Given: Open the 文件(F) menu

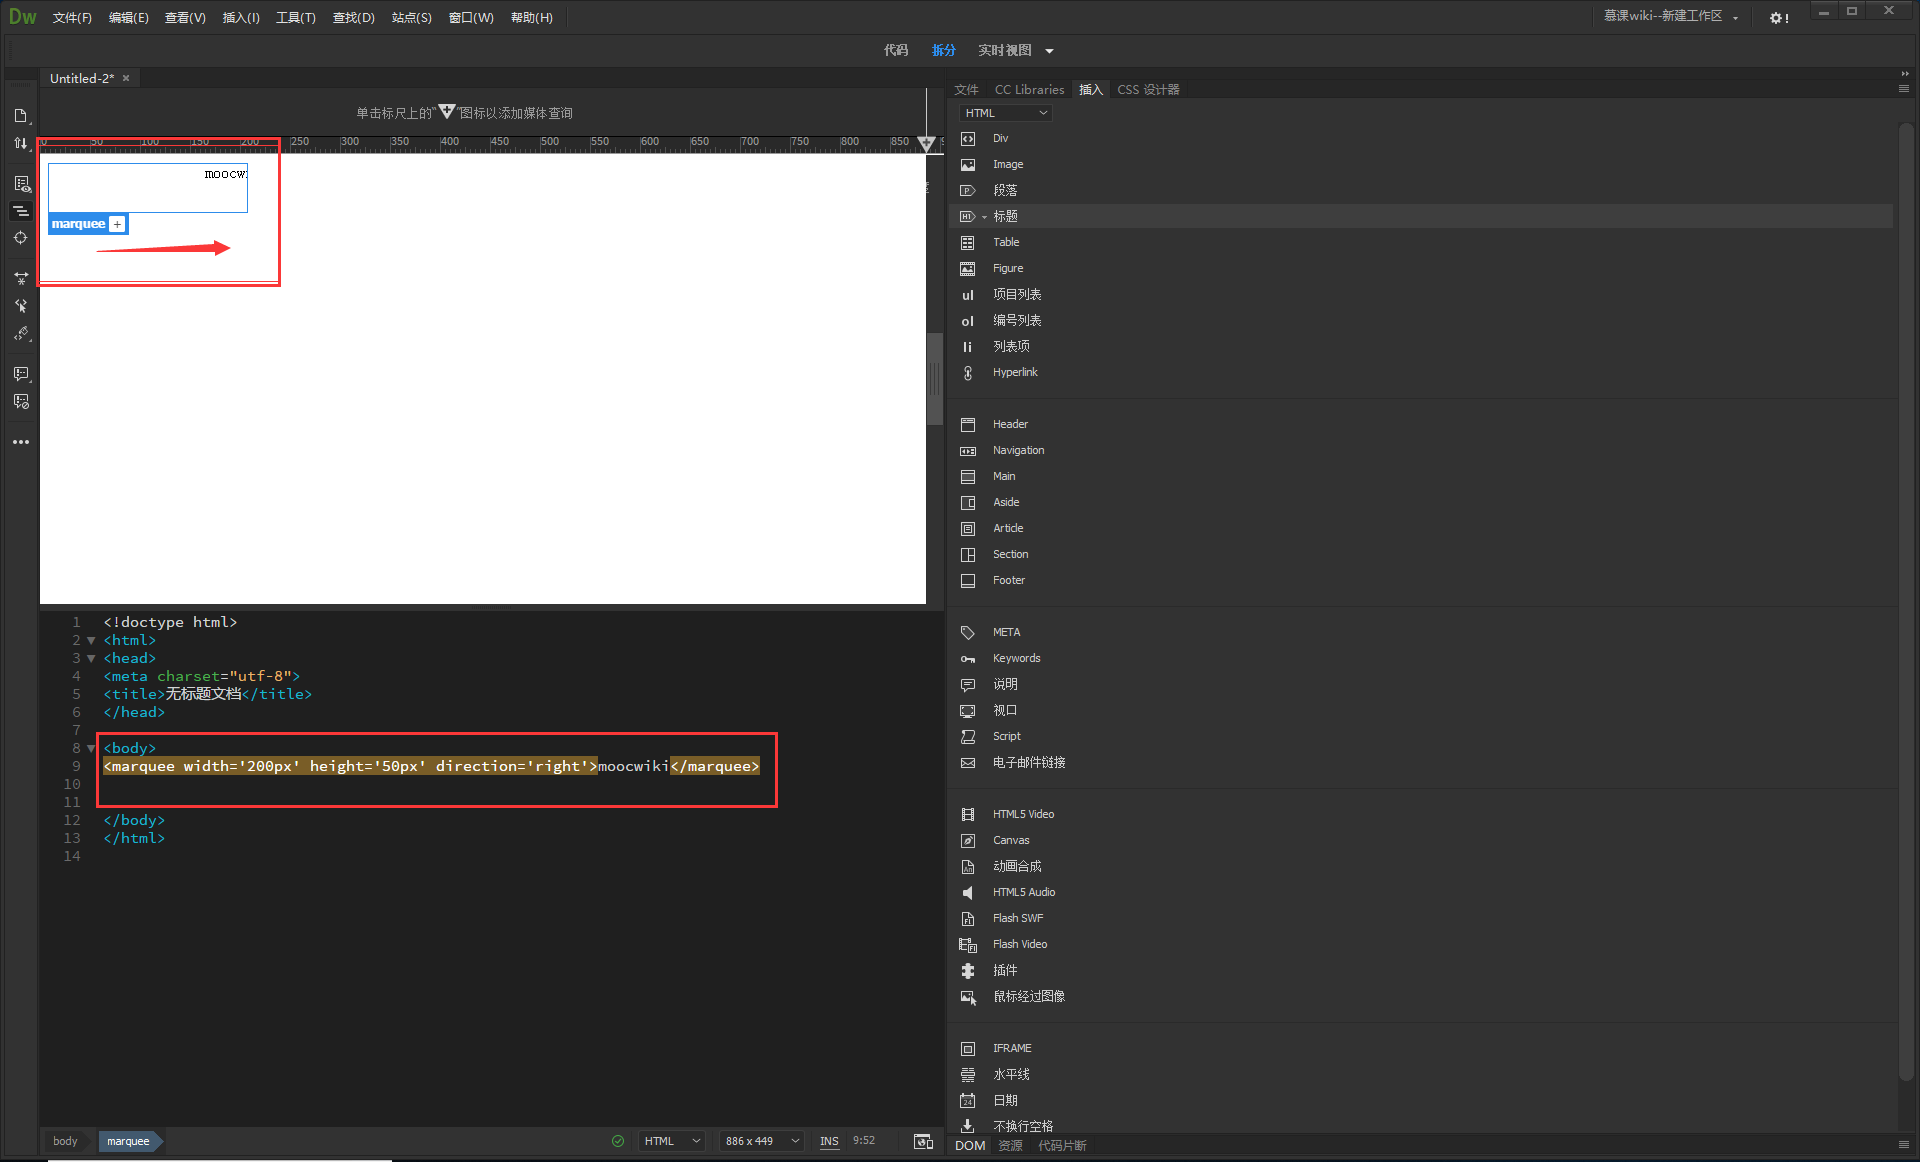Looking at the screenshot, I should [72, 18].
